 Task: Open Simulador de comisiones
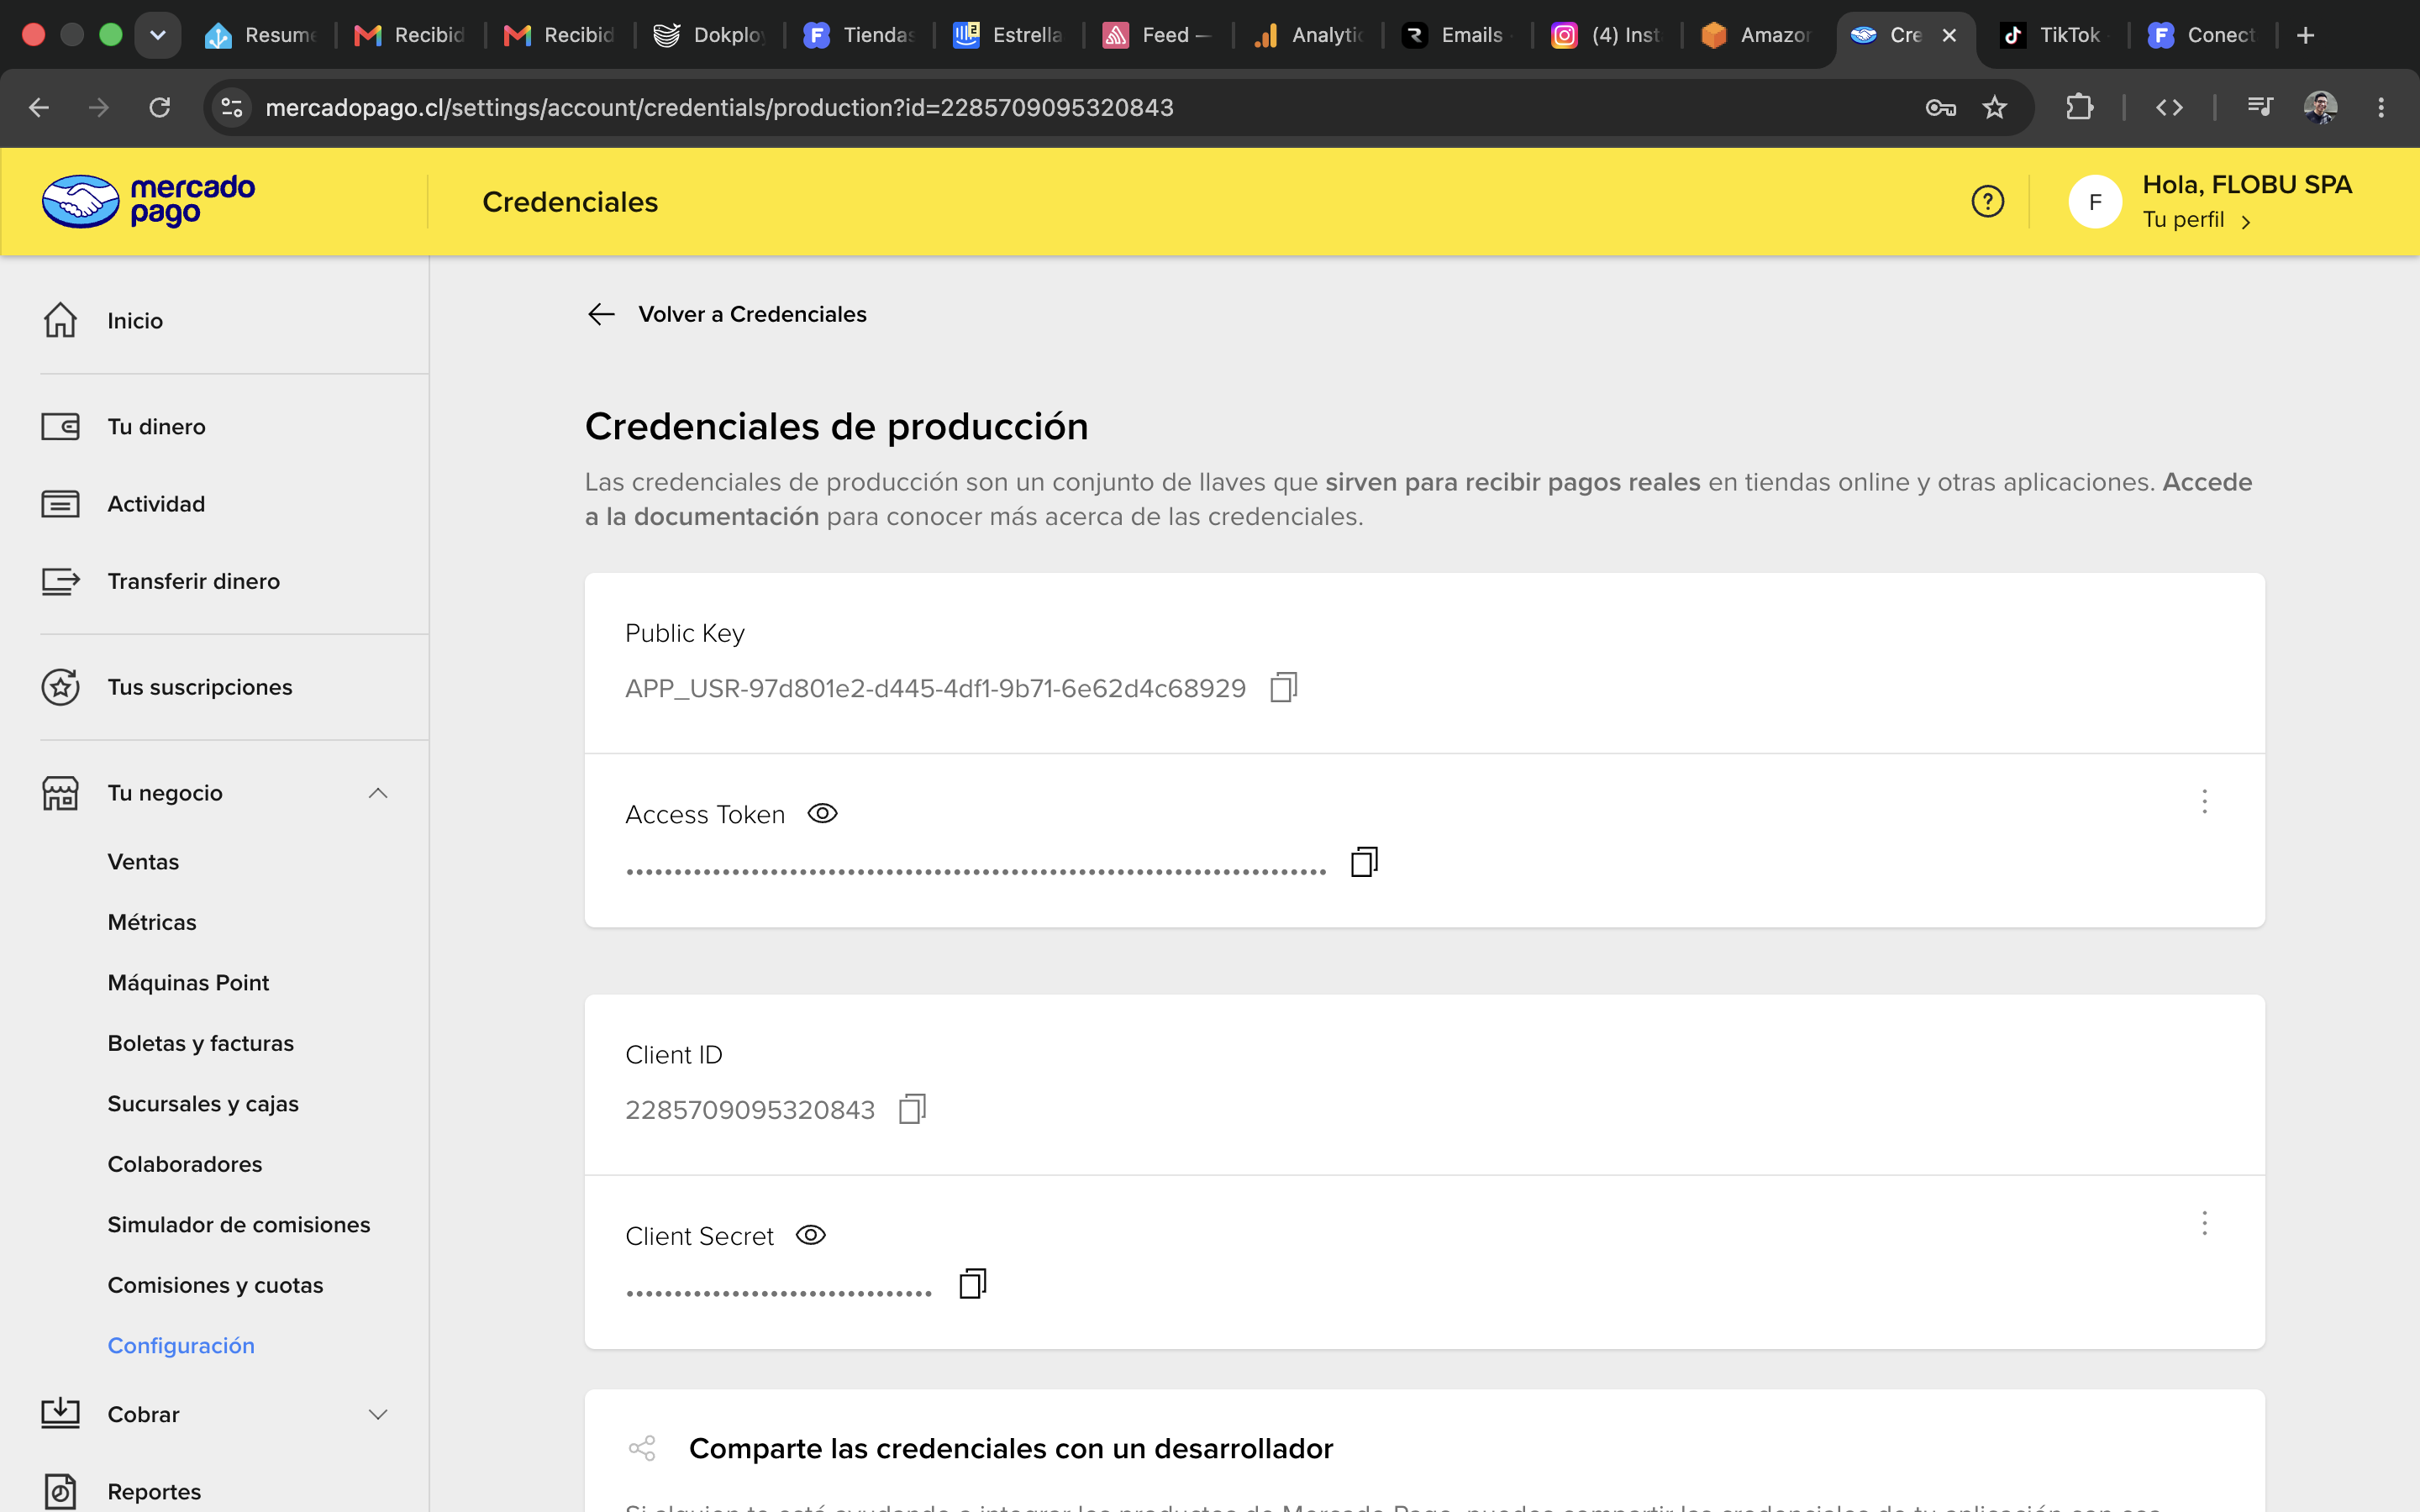[239, 1224]
